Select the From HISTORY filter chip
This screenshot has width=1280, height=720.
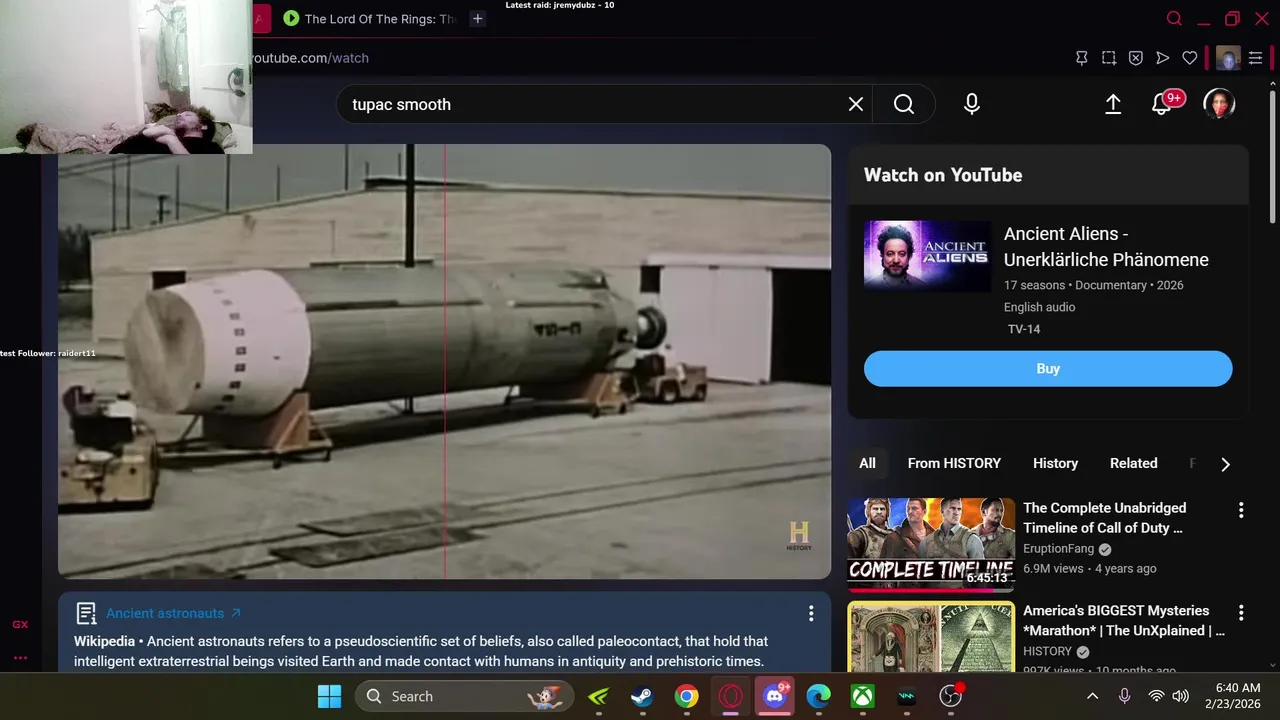click(954, 463)
